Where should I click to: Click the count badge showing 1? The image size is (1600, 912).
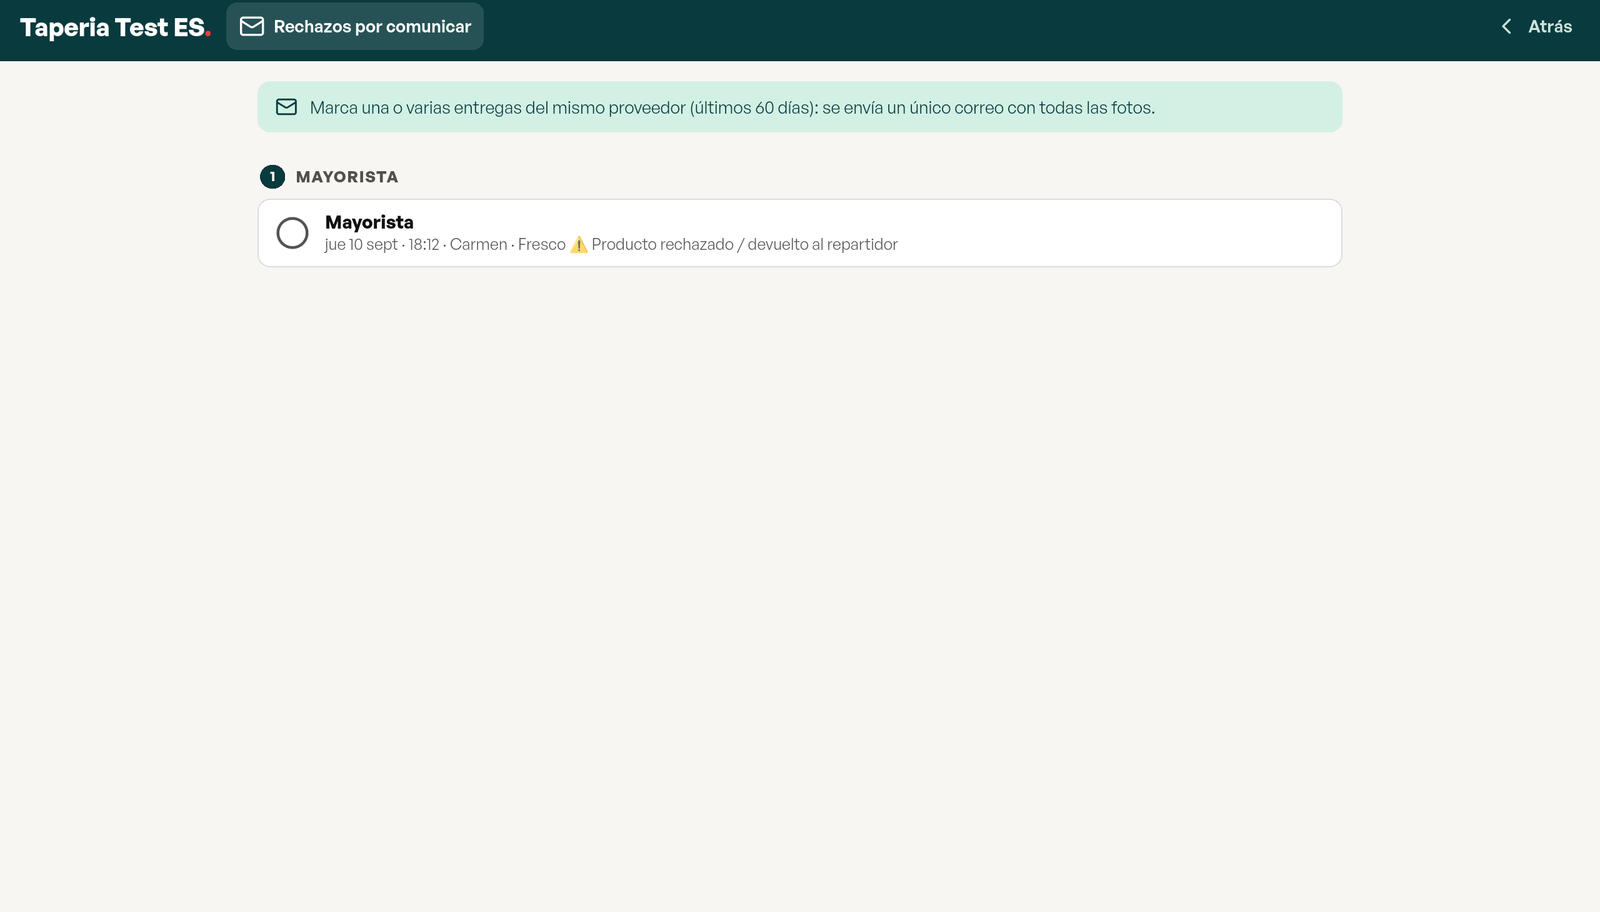(x=272, y=177)
